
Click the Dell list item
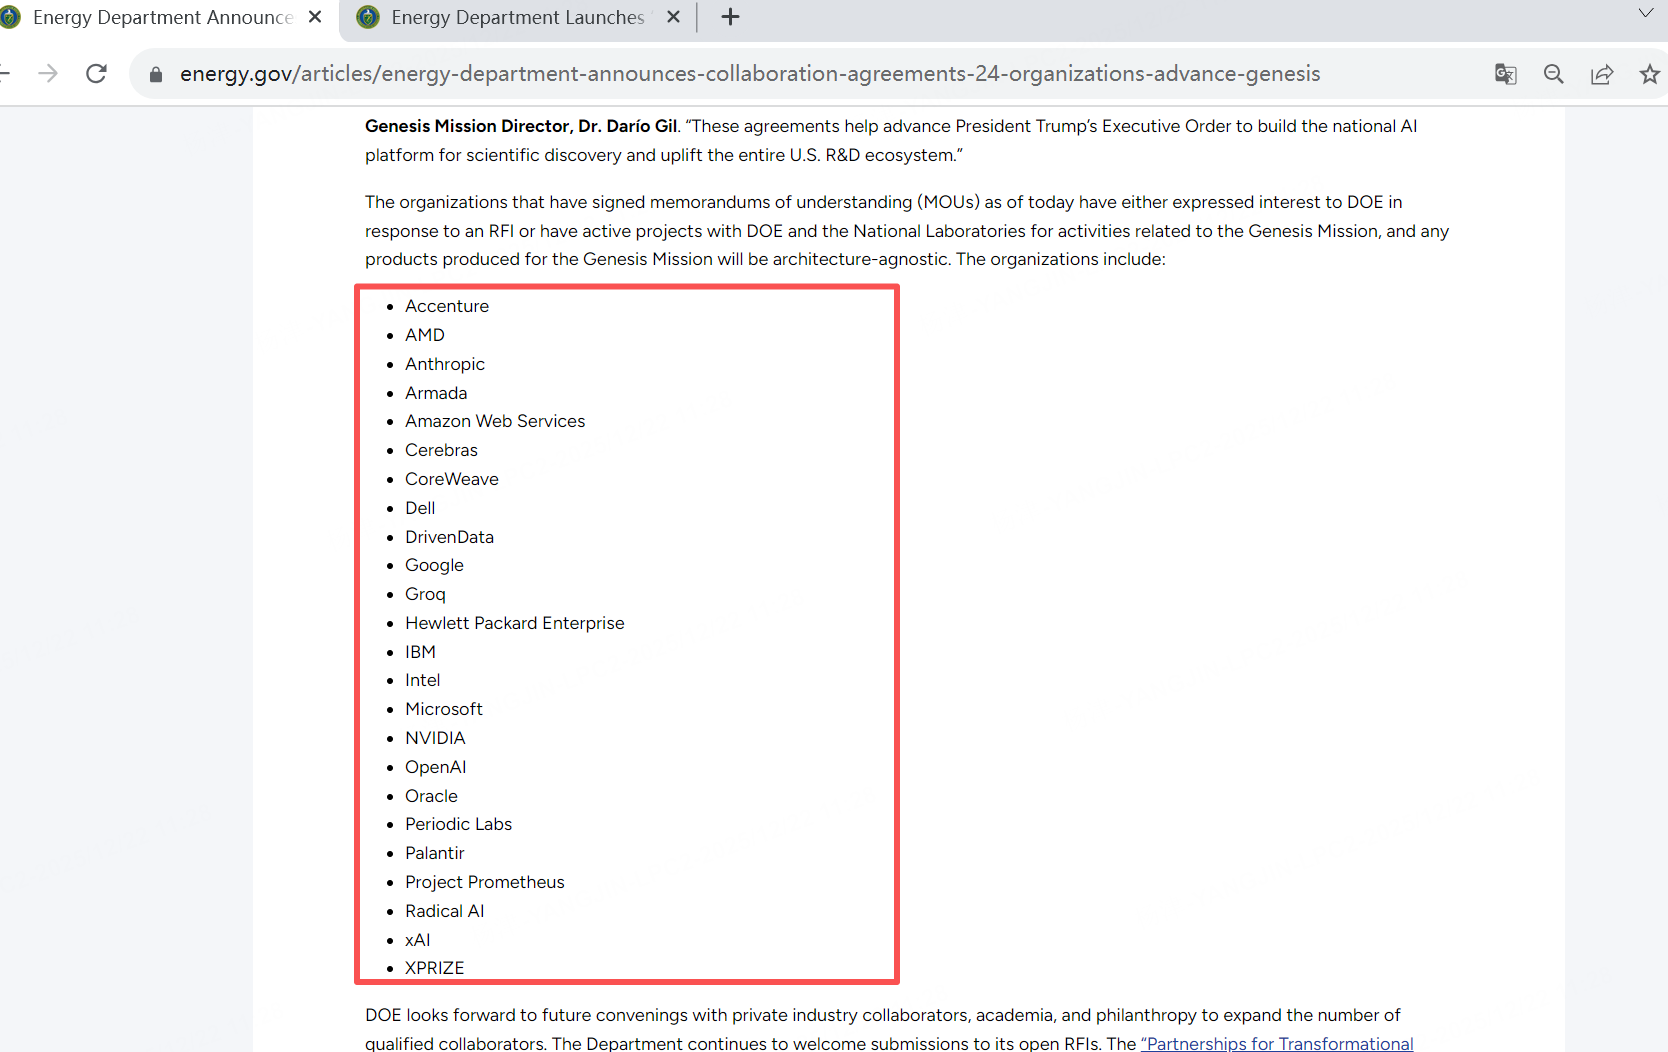point(420,508)
